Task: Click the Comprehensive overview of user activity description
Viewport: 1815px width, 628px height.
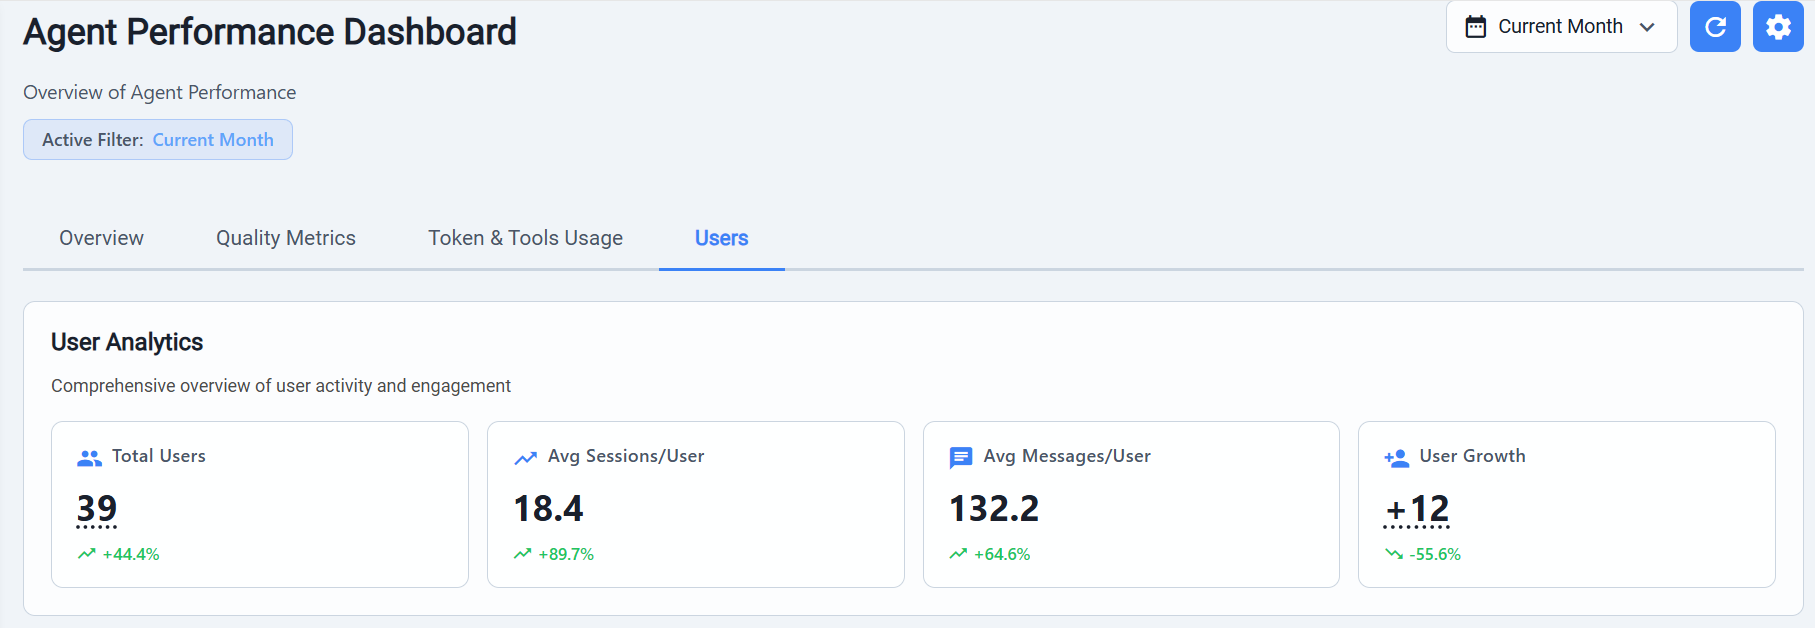Action: click(281, 386)
